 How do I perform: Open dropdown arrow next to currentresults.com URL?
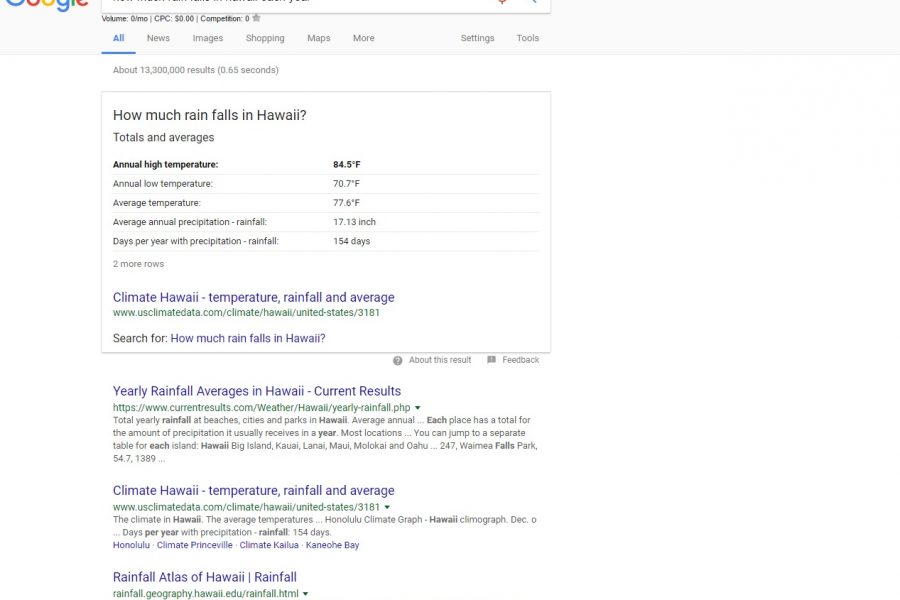(x=417, y=408)
